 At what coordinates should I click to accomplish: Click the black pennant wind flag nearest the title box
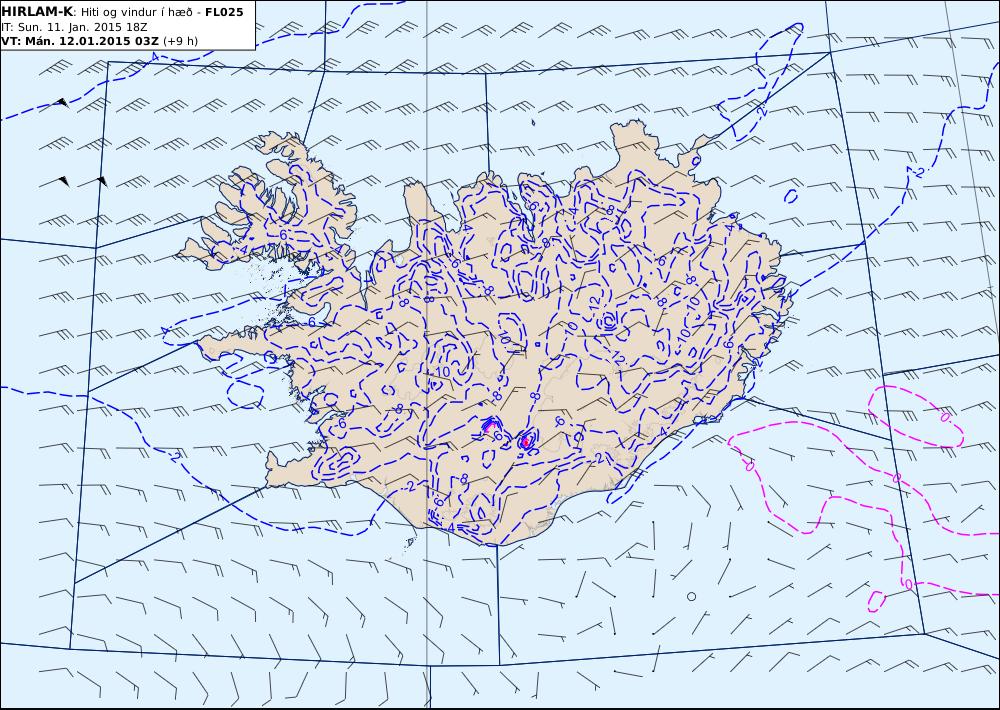click(x=61, y=101)
